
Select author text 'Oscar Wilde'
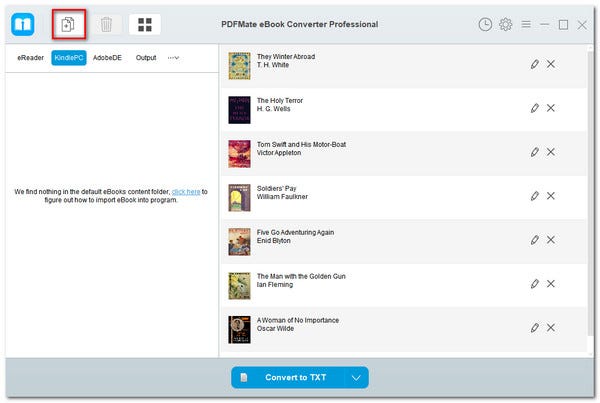275,329
